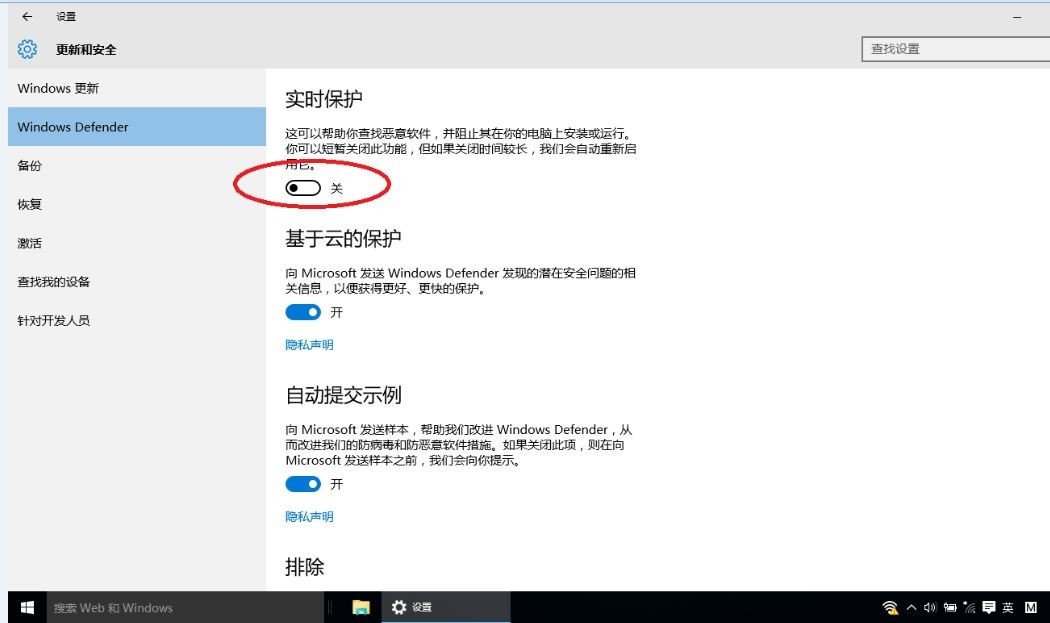Open File Explorer from the taskbar

361,608
